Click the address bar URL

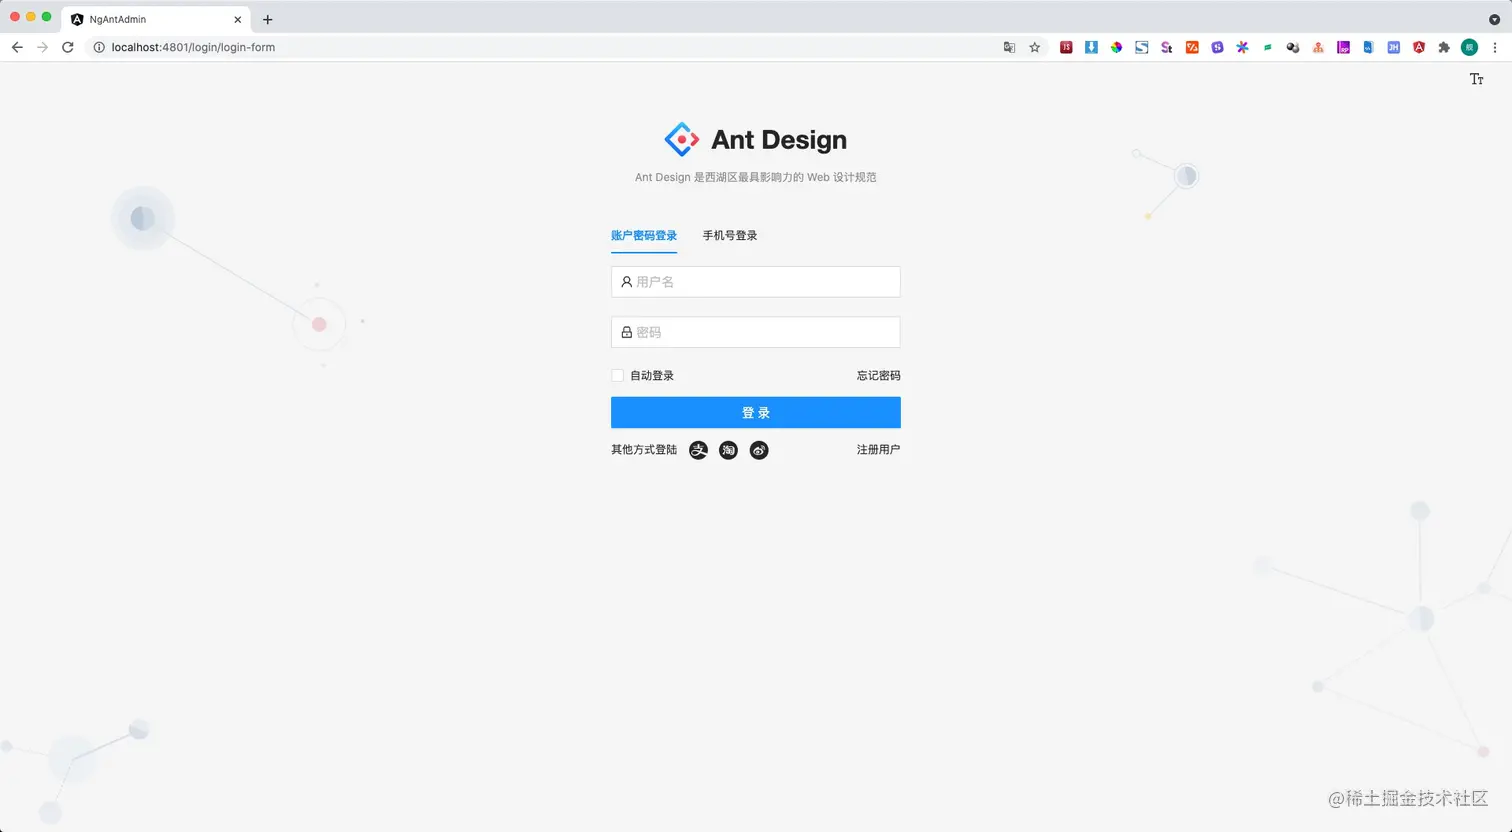[193, 47]
